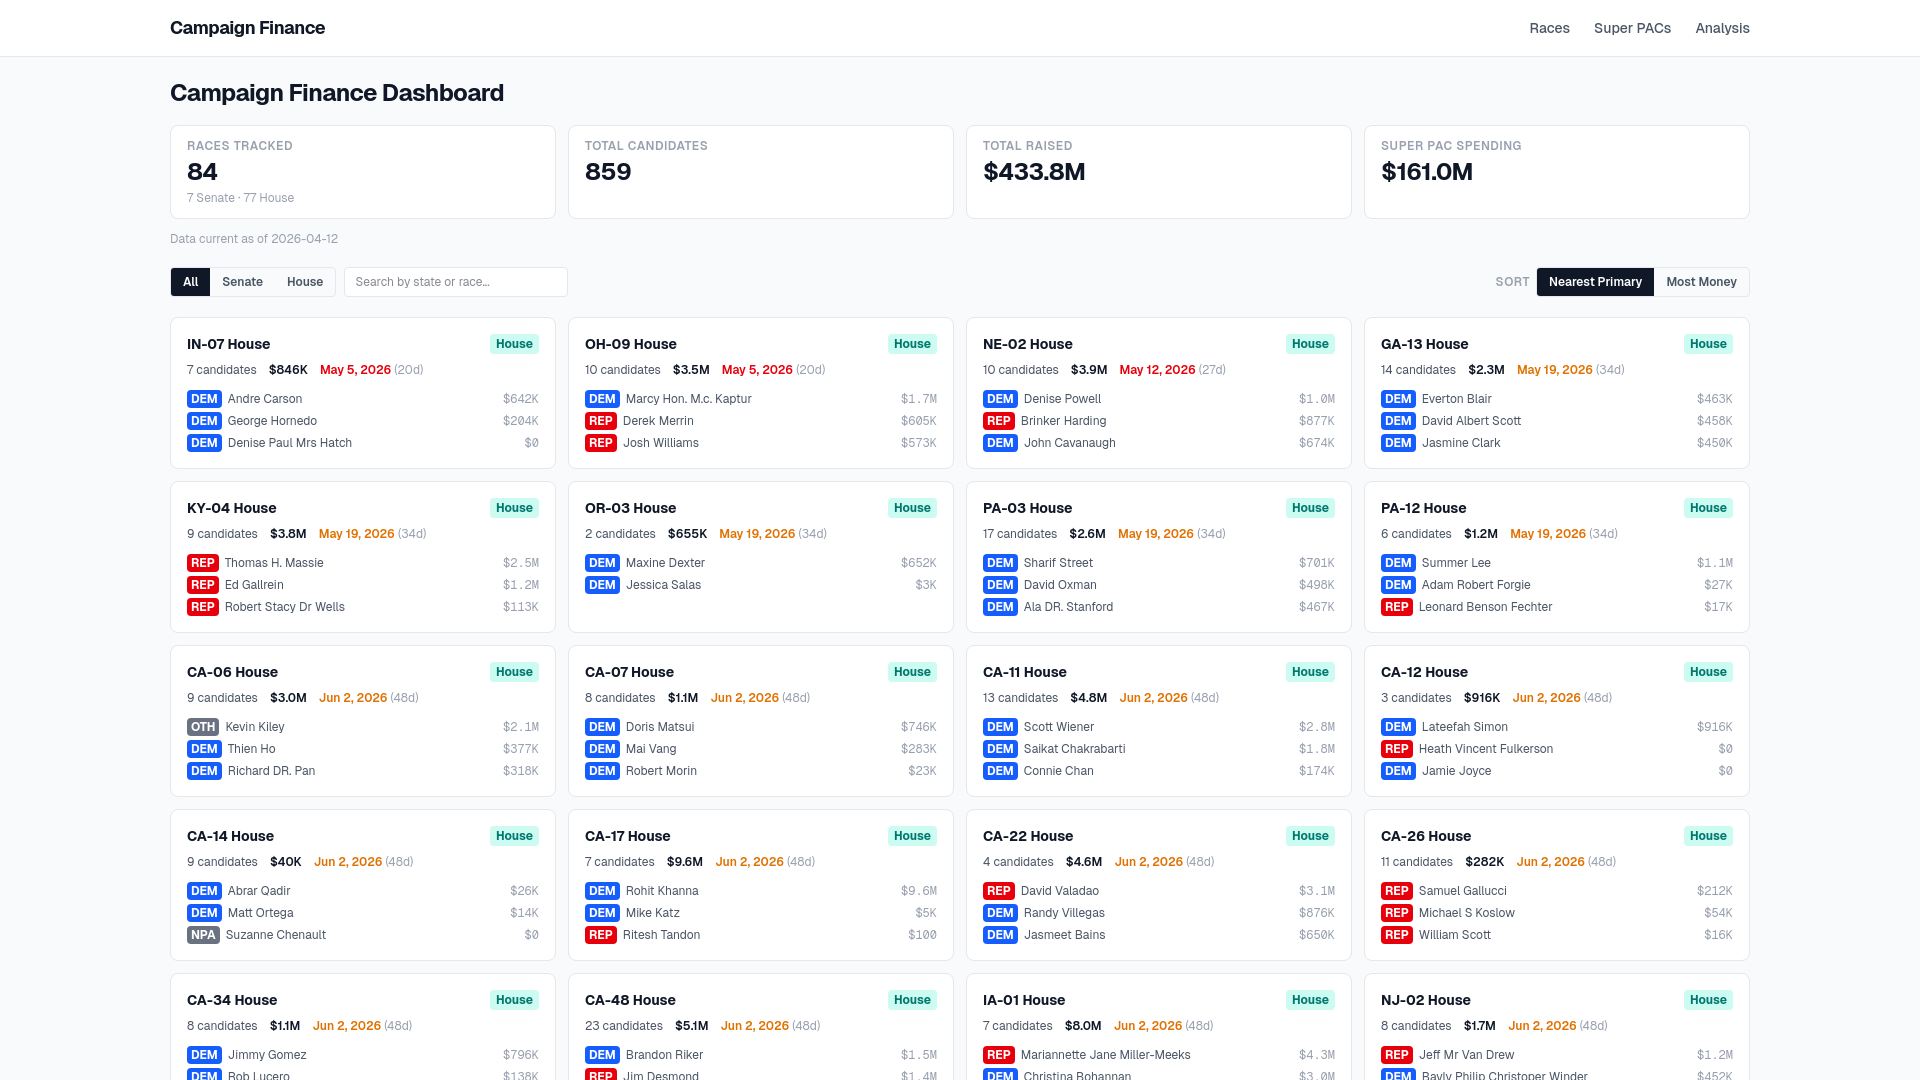Click the NPA badge beside Suzanne Chenault
This screenshot has width=1920, height=1080.
click(x=203, y=935)
